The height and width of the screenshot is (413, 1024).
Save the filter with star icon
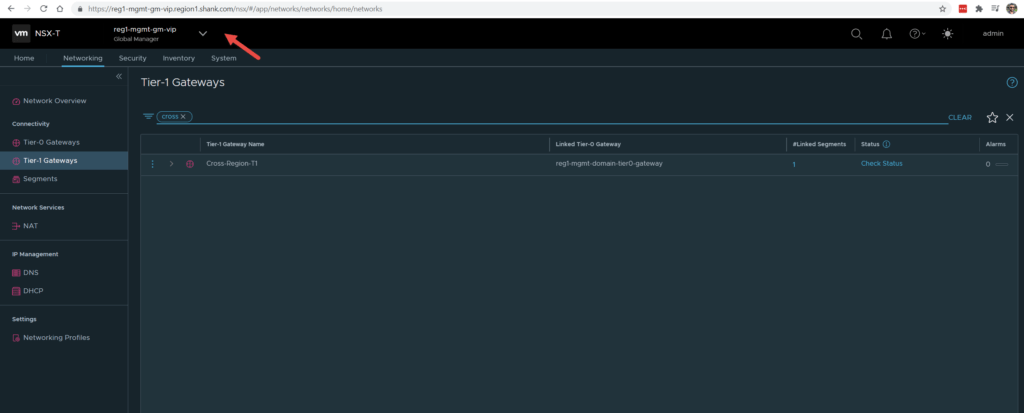click(992, 118)
